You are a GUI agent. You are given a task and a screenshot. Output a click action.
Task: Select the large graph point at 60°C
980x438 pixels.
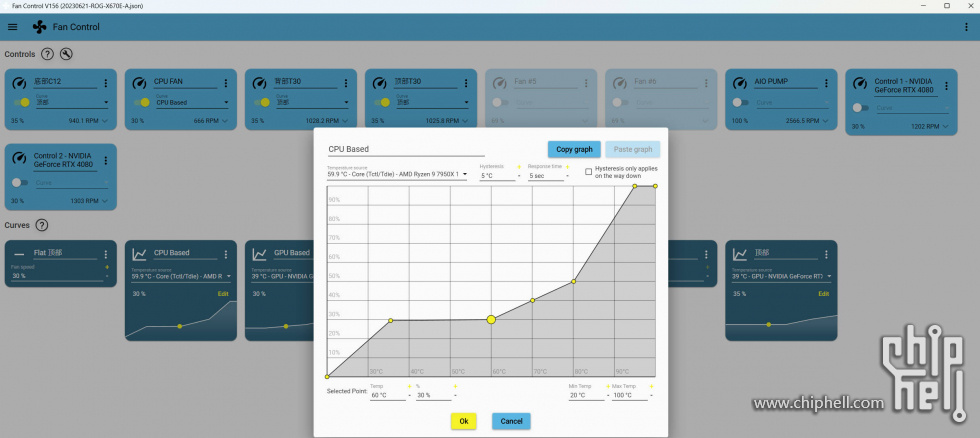point(491,320)
